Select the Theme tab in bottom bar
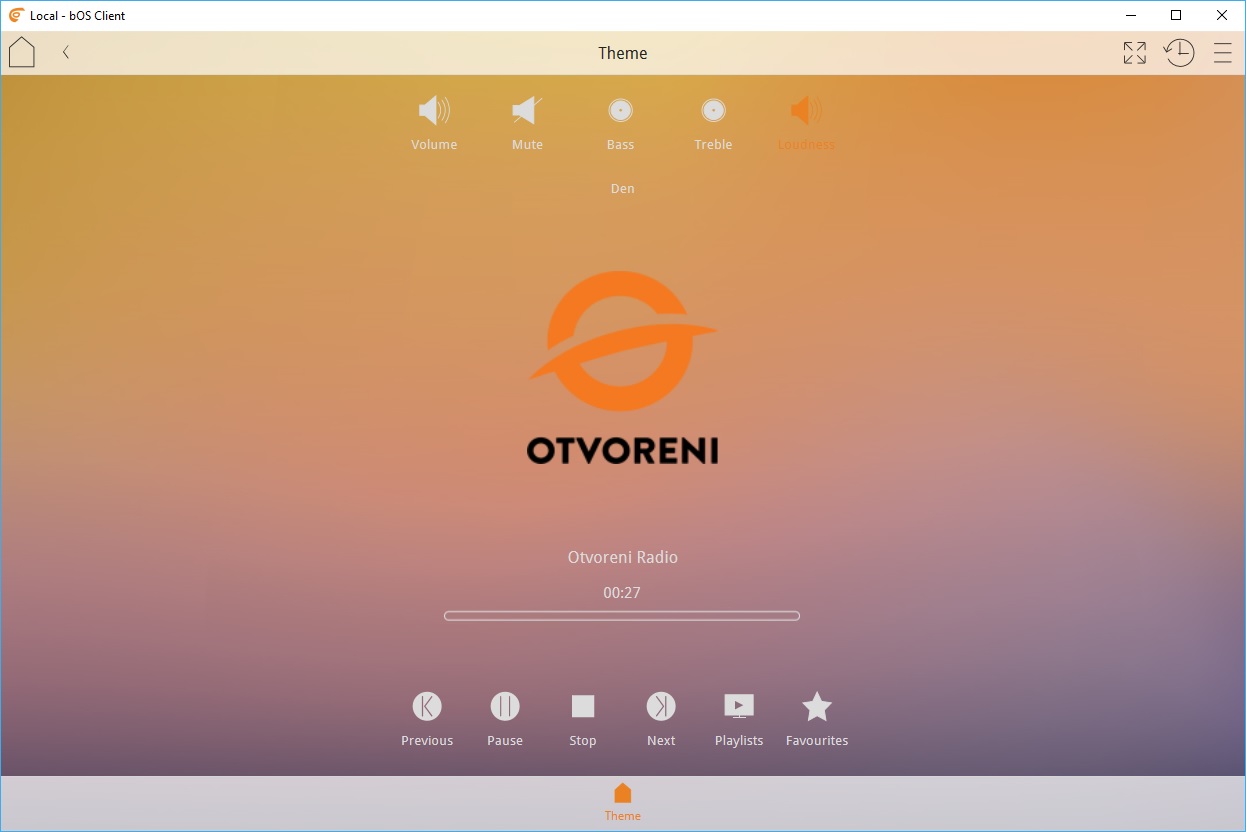The width and height of the screenshot is (1246, 832). (622, 803)
